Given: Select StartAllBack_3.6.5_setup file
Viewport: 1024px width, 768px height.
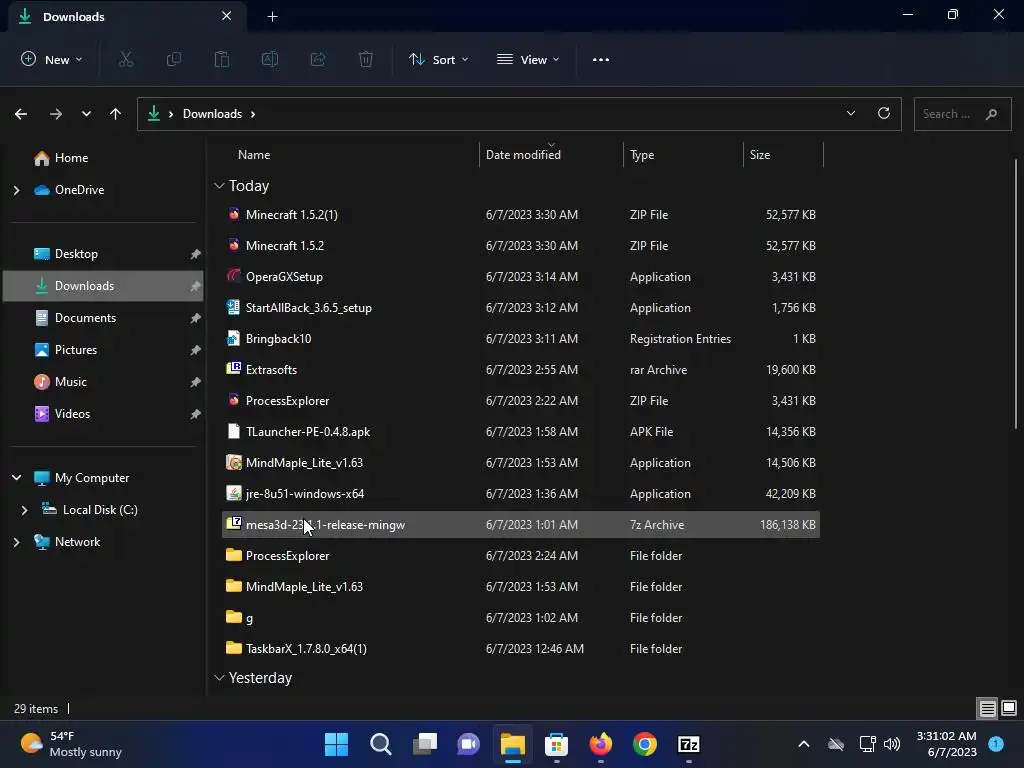Looking at the screenshot, I should [x=521, y=308].
